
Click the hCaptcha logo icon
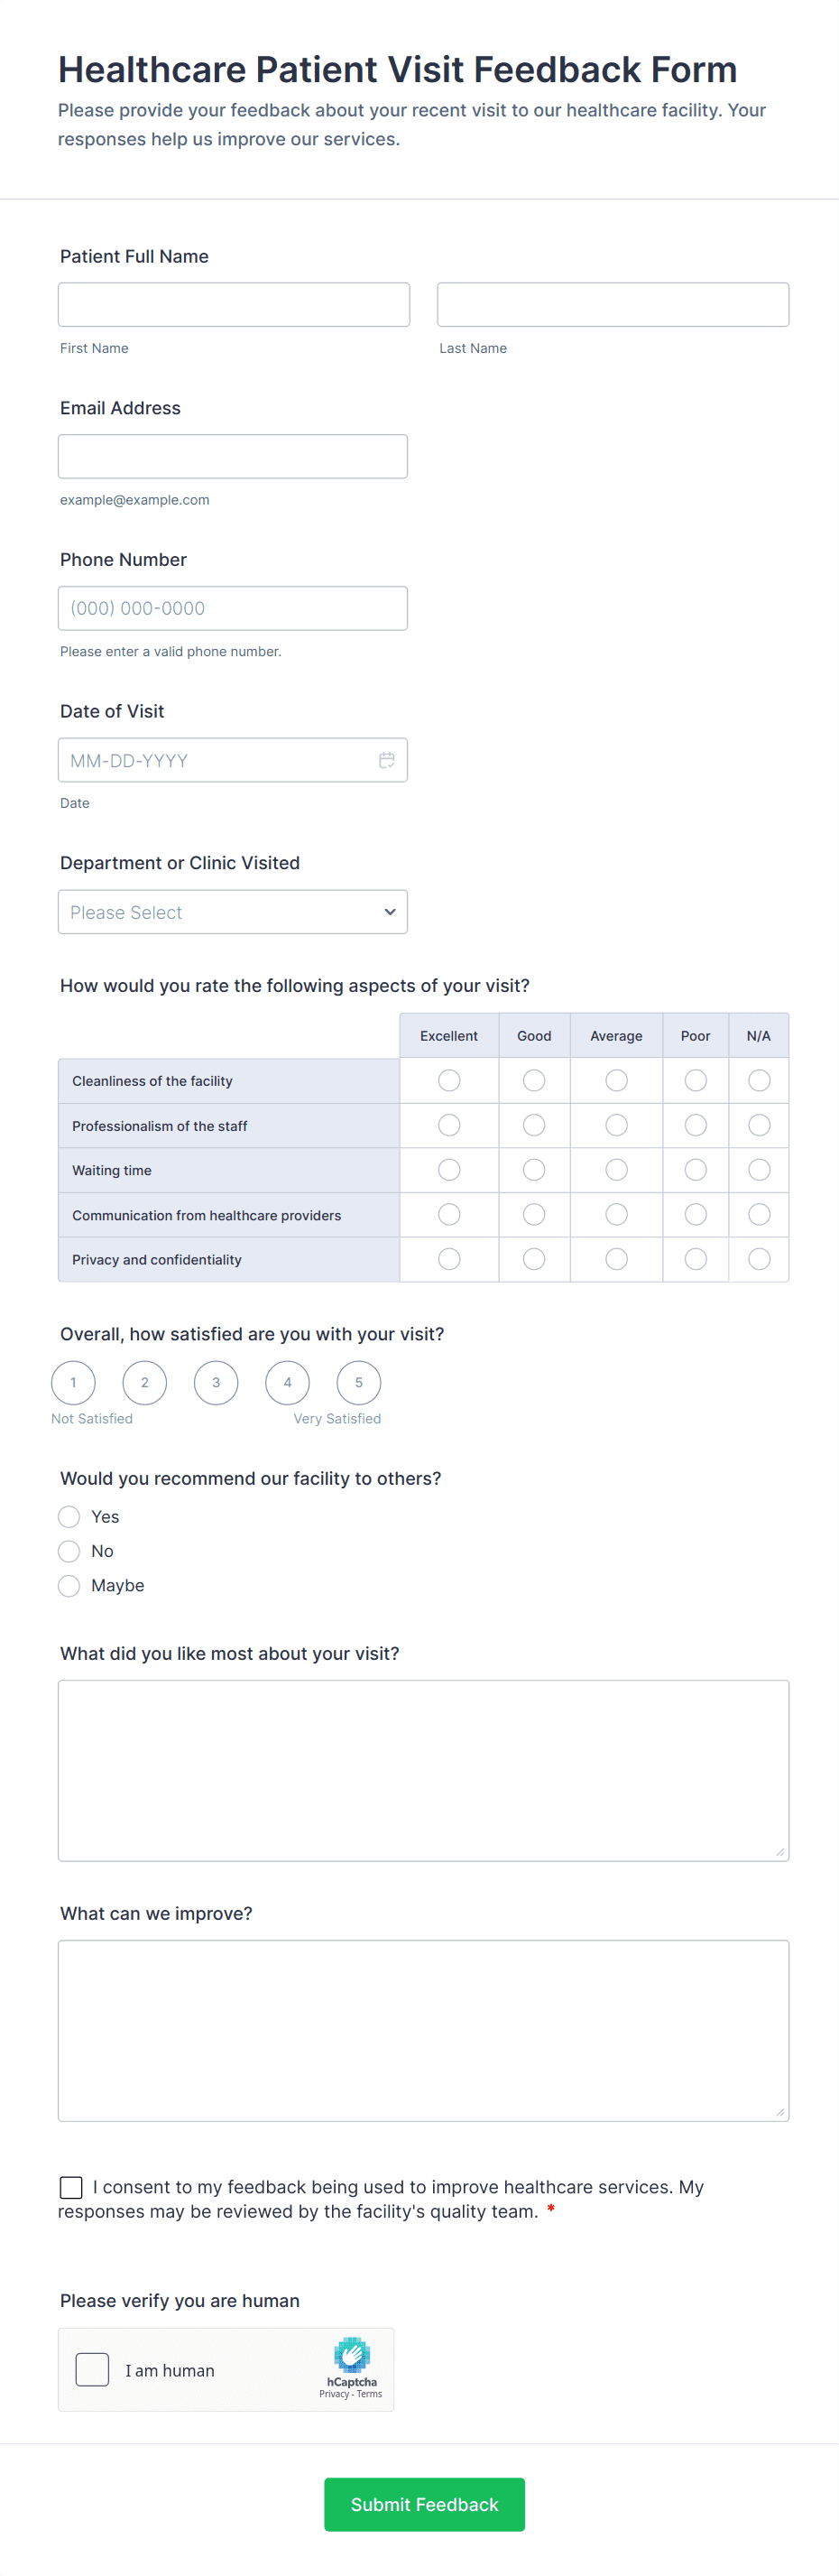pyautogui.click(x=352, y=2355)
